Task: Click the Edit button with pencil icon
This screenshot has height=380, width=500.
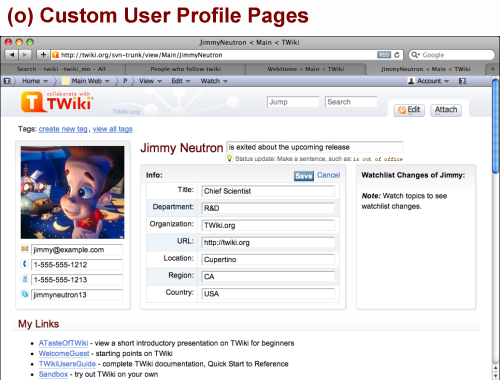Action: coord(409,110)
